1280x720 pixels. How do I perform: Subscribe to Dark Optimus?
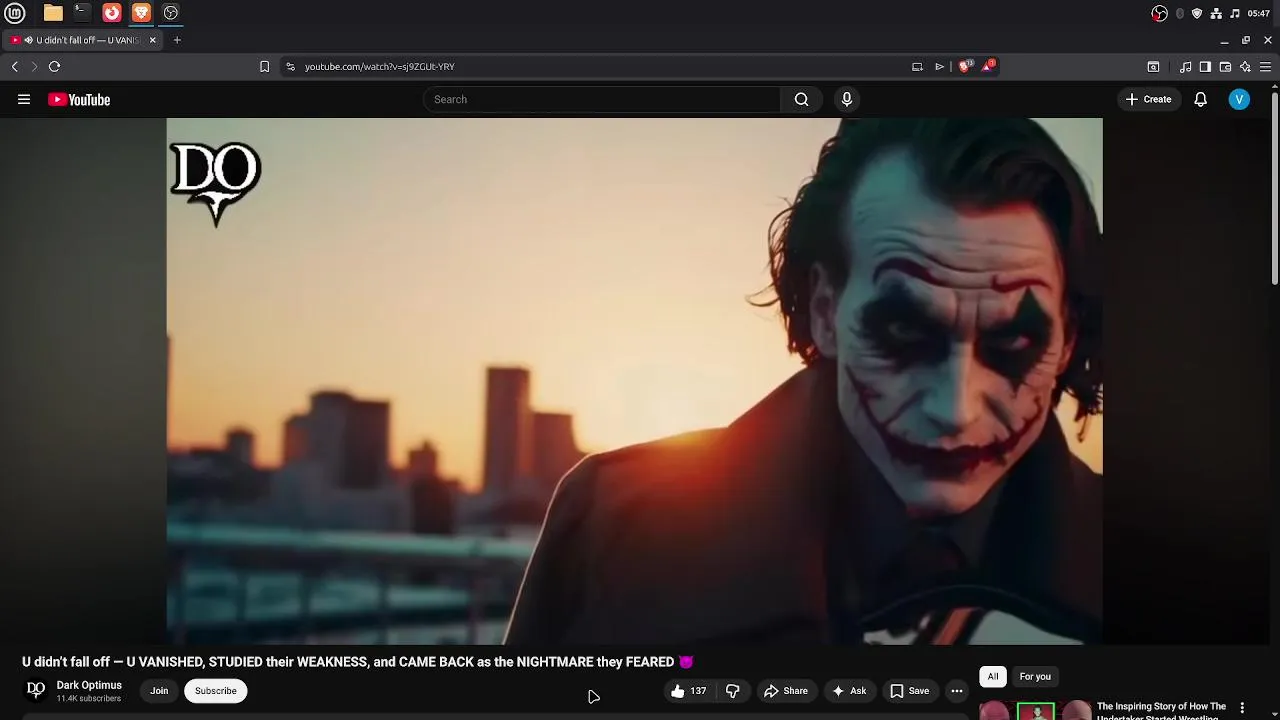pyautogui.click(x=216, y=691)
